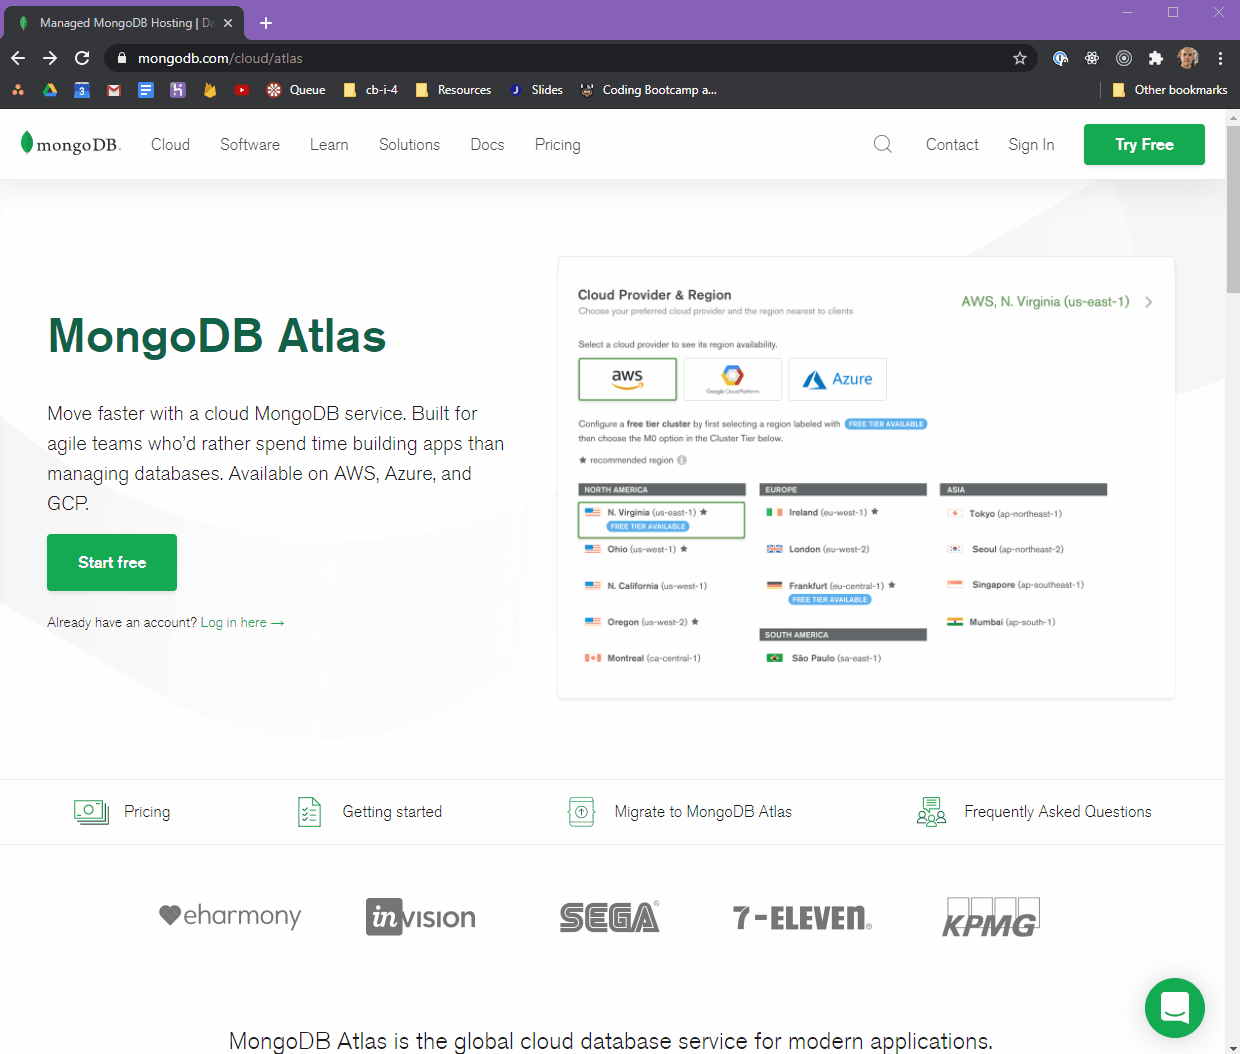The width and height of the screenshot is (1240, 1054).
Task: Click the browser forward arrow
Action: coord(50,58)
